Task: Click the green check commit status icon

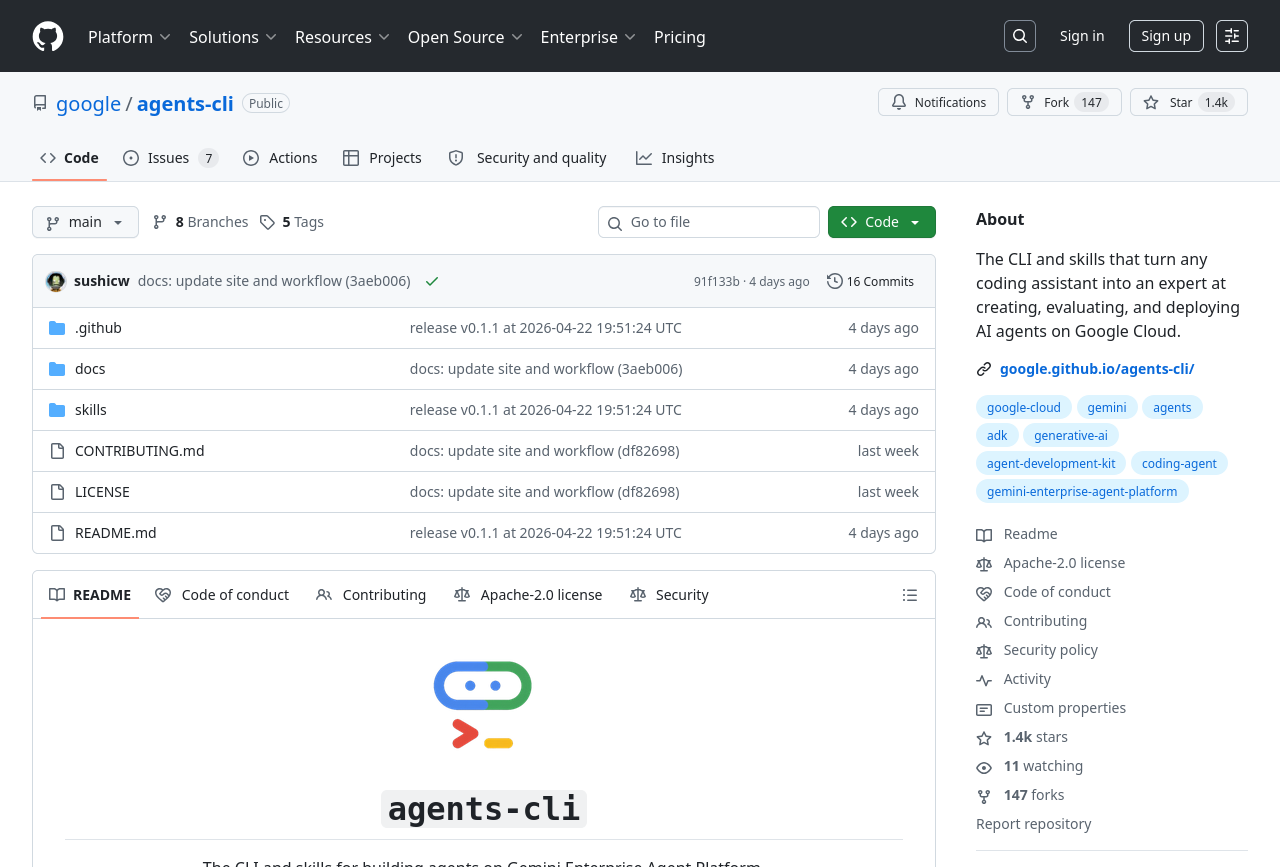Action: pyautogui.click(x=432, y=282)
